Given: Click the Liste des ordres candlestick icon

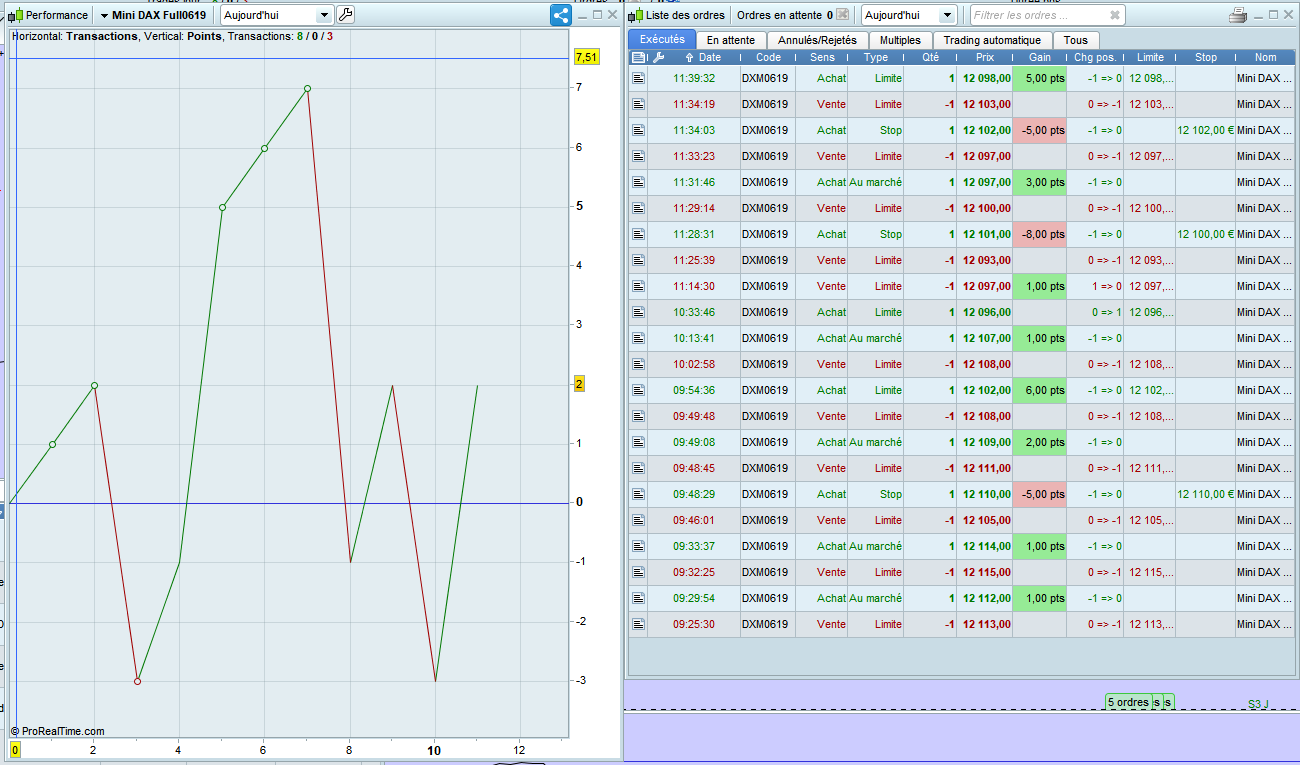Looking at the screenshot, I should pos(635,15).
